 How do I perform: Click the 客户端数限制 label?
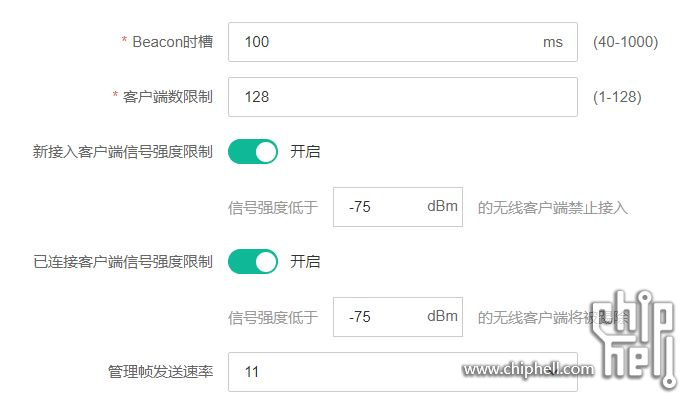pyautogui.click(x=168, y=97)
